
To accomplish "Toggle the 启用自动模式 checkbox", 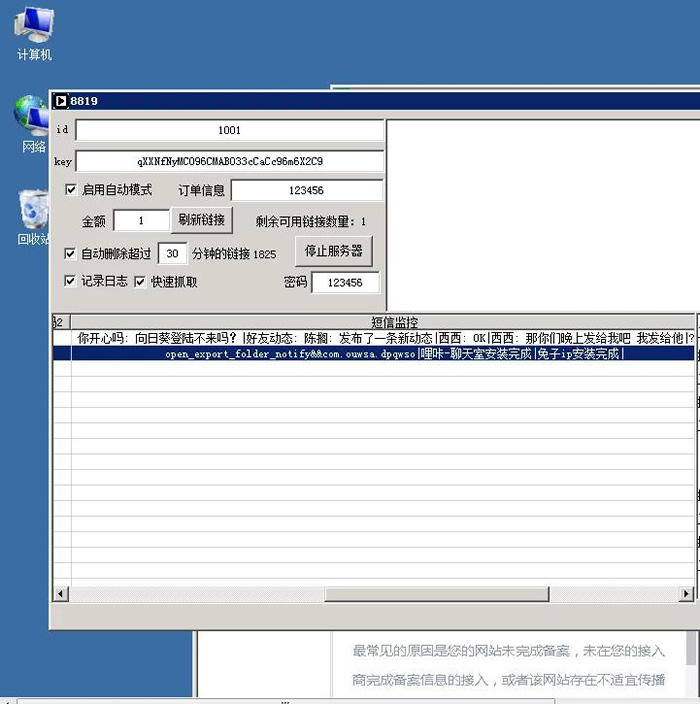I will [x=71, y=190].
